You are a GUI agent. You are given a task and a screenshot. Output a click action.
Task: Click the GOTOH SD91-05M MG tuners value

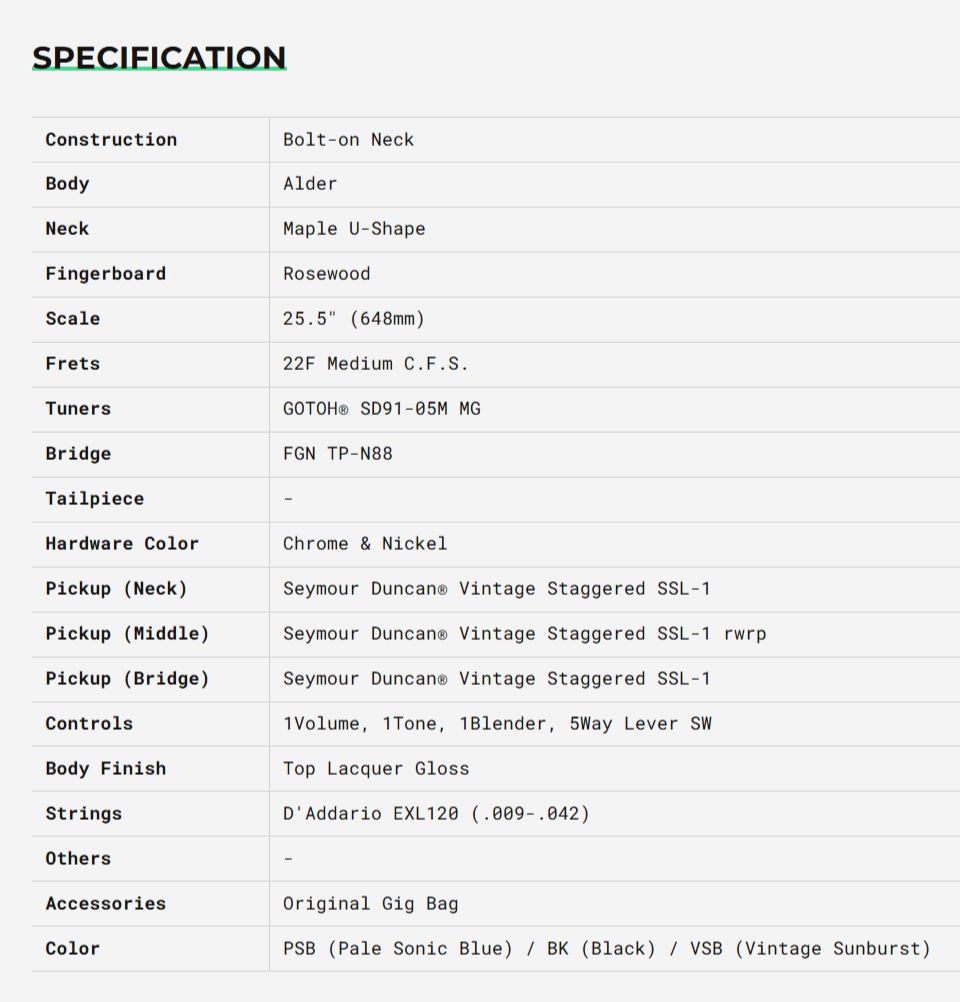pyautogui.click(x=381, y=409)
